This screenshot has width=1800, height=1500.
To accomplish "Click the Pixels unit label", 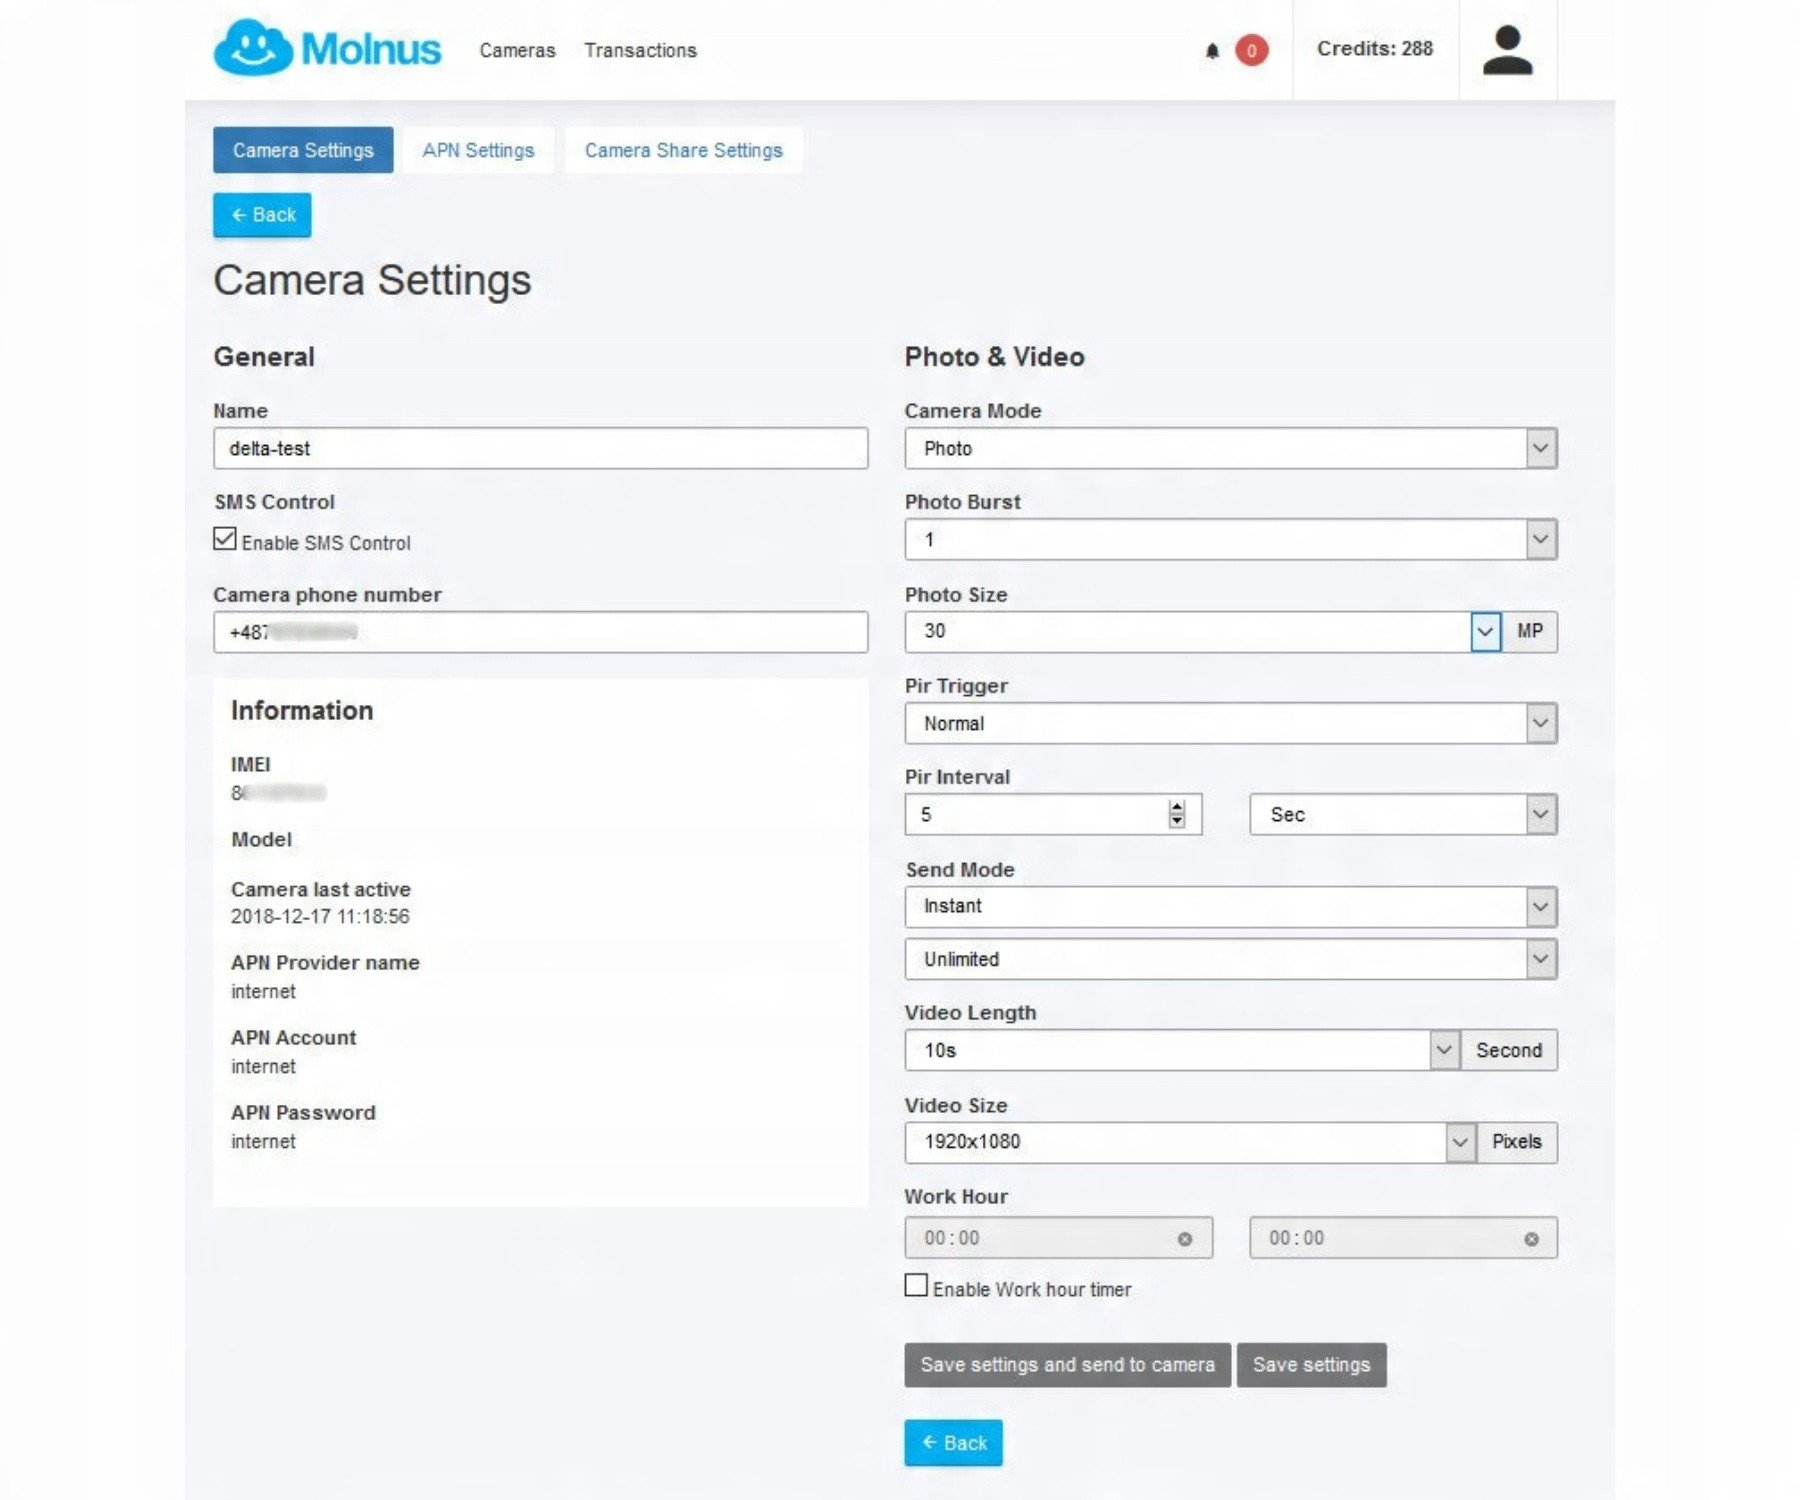I will tap(1517, 1142).
